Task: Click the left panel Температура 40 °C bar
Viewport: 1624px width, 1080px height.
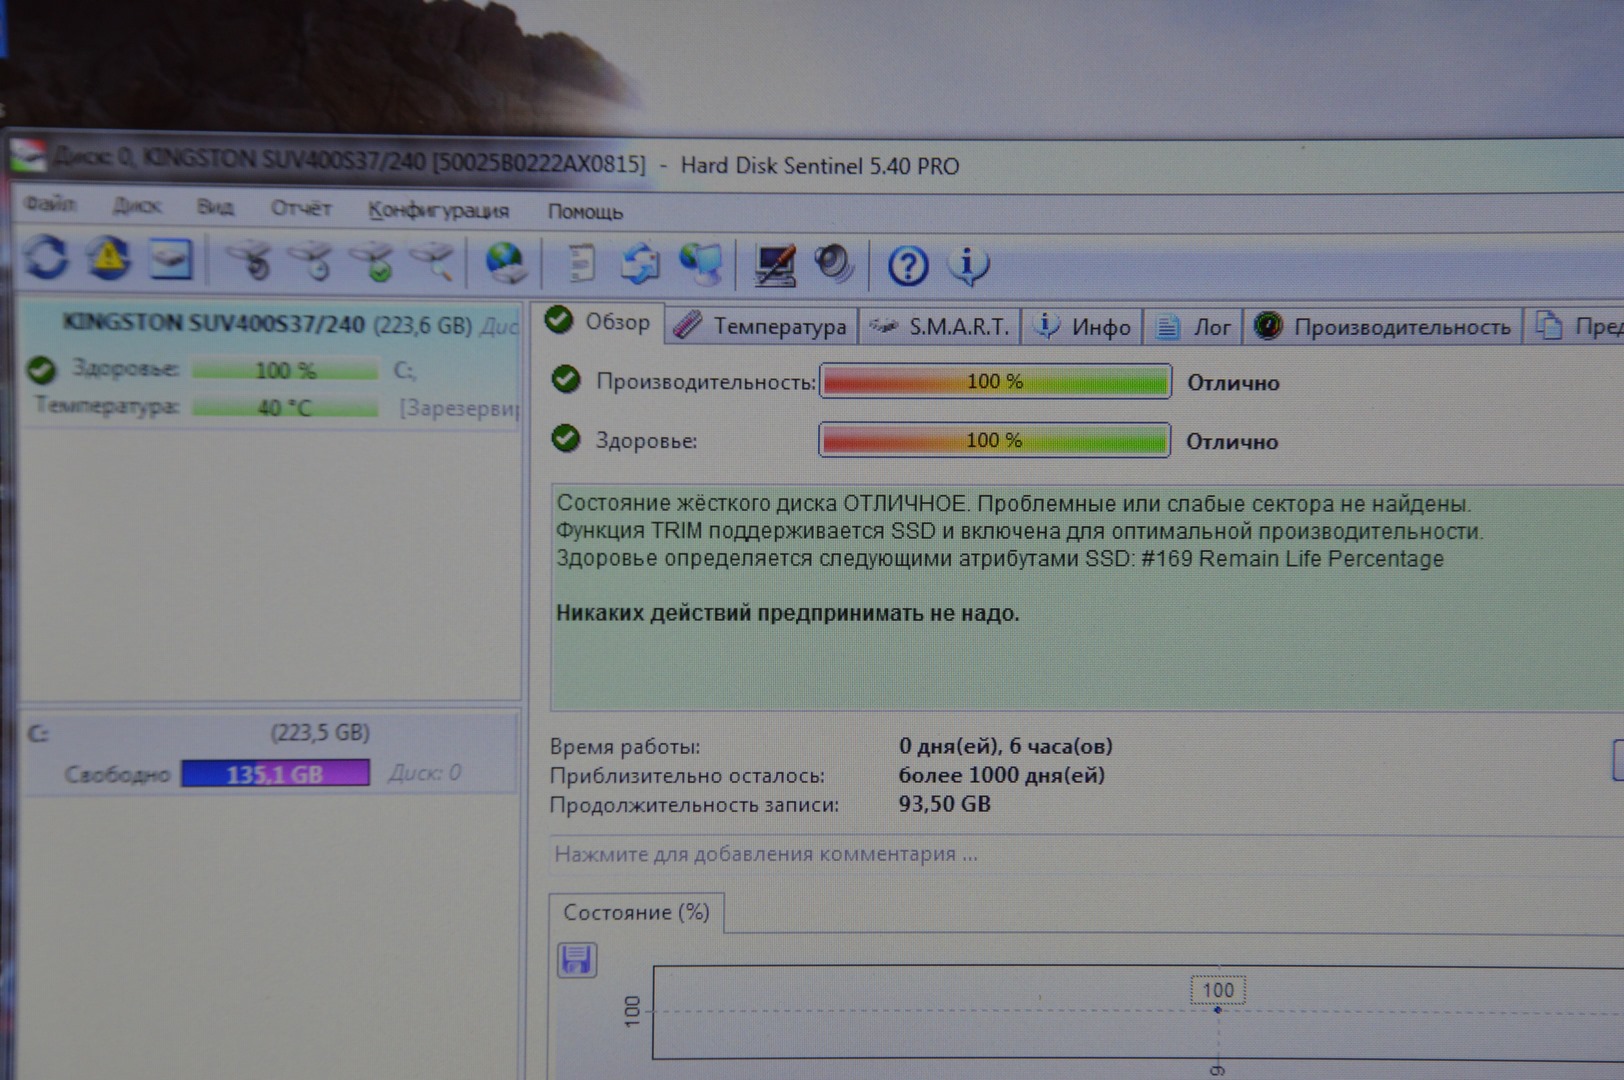Action: [285, 408]
